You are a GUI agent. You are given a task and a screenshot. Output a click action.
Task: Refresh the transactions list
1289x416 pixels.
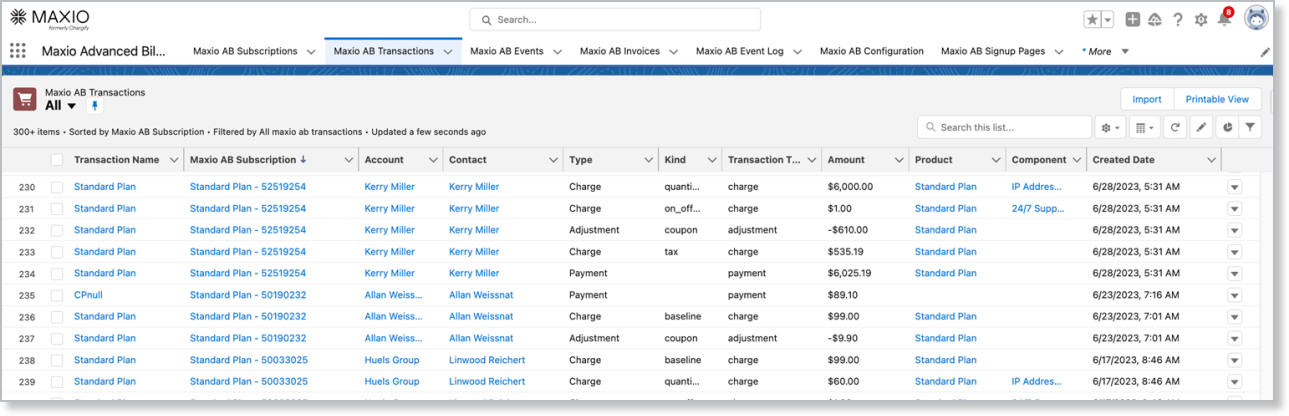(x=1175, y=127)
